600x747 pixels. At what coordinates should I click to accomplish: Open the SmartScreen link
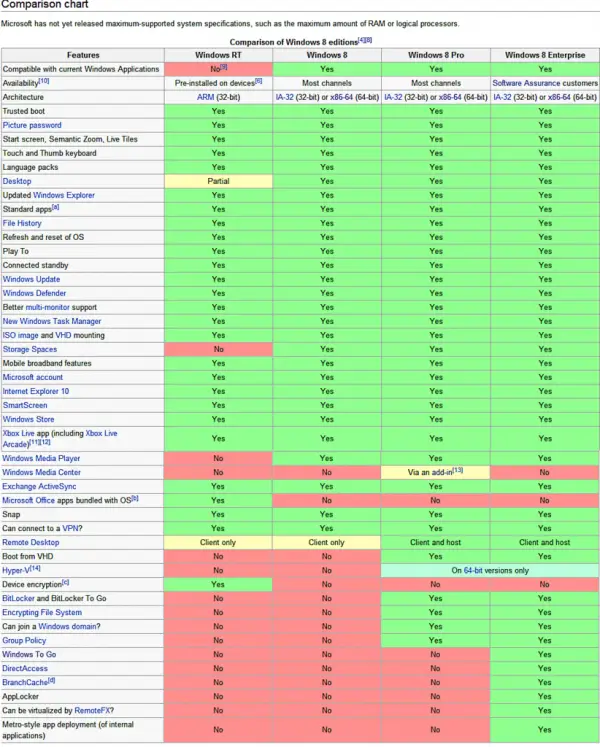click(x=25, y=405)
